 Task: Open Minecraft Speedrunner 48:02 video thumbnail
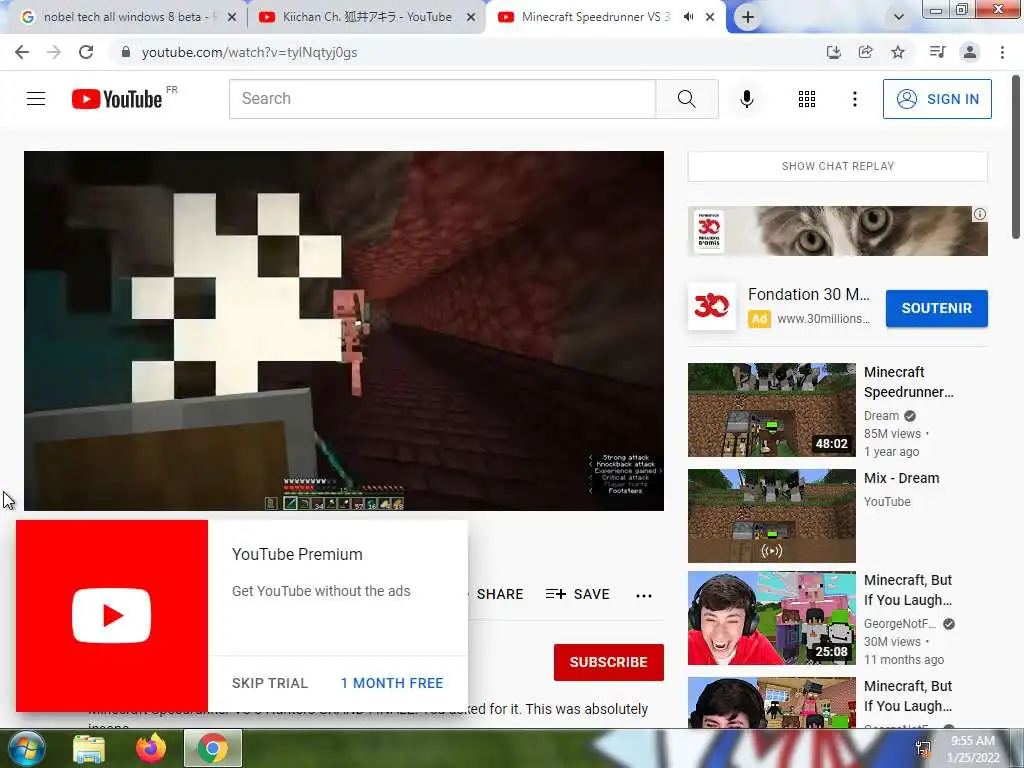point(771,409)
